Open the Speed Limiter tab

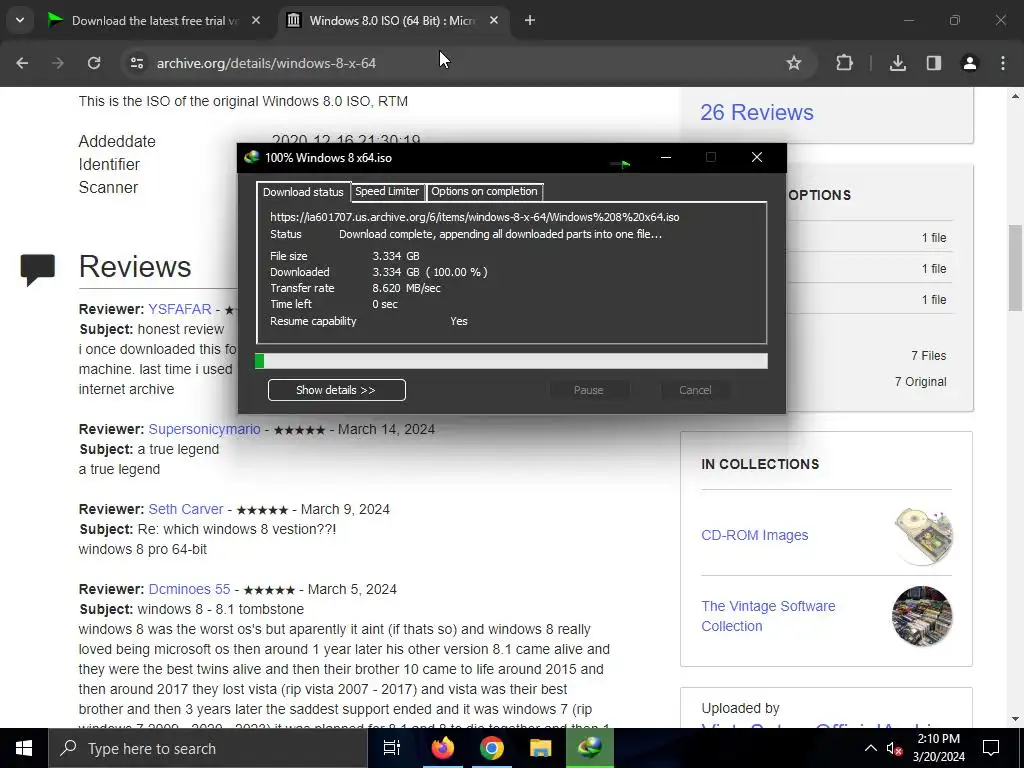[x=387, y=191]
